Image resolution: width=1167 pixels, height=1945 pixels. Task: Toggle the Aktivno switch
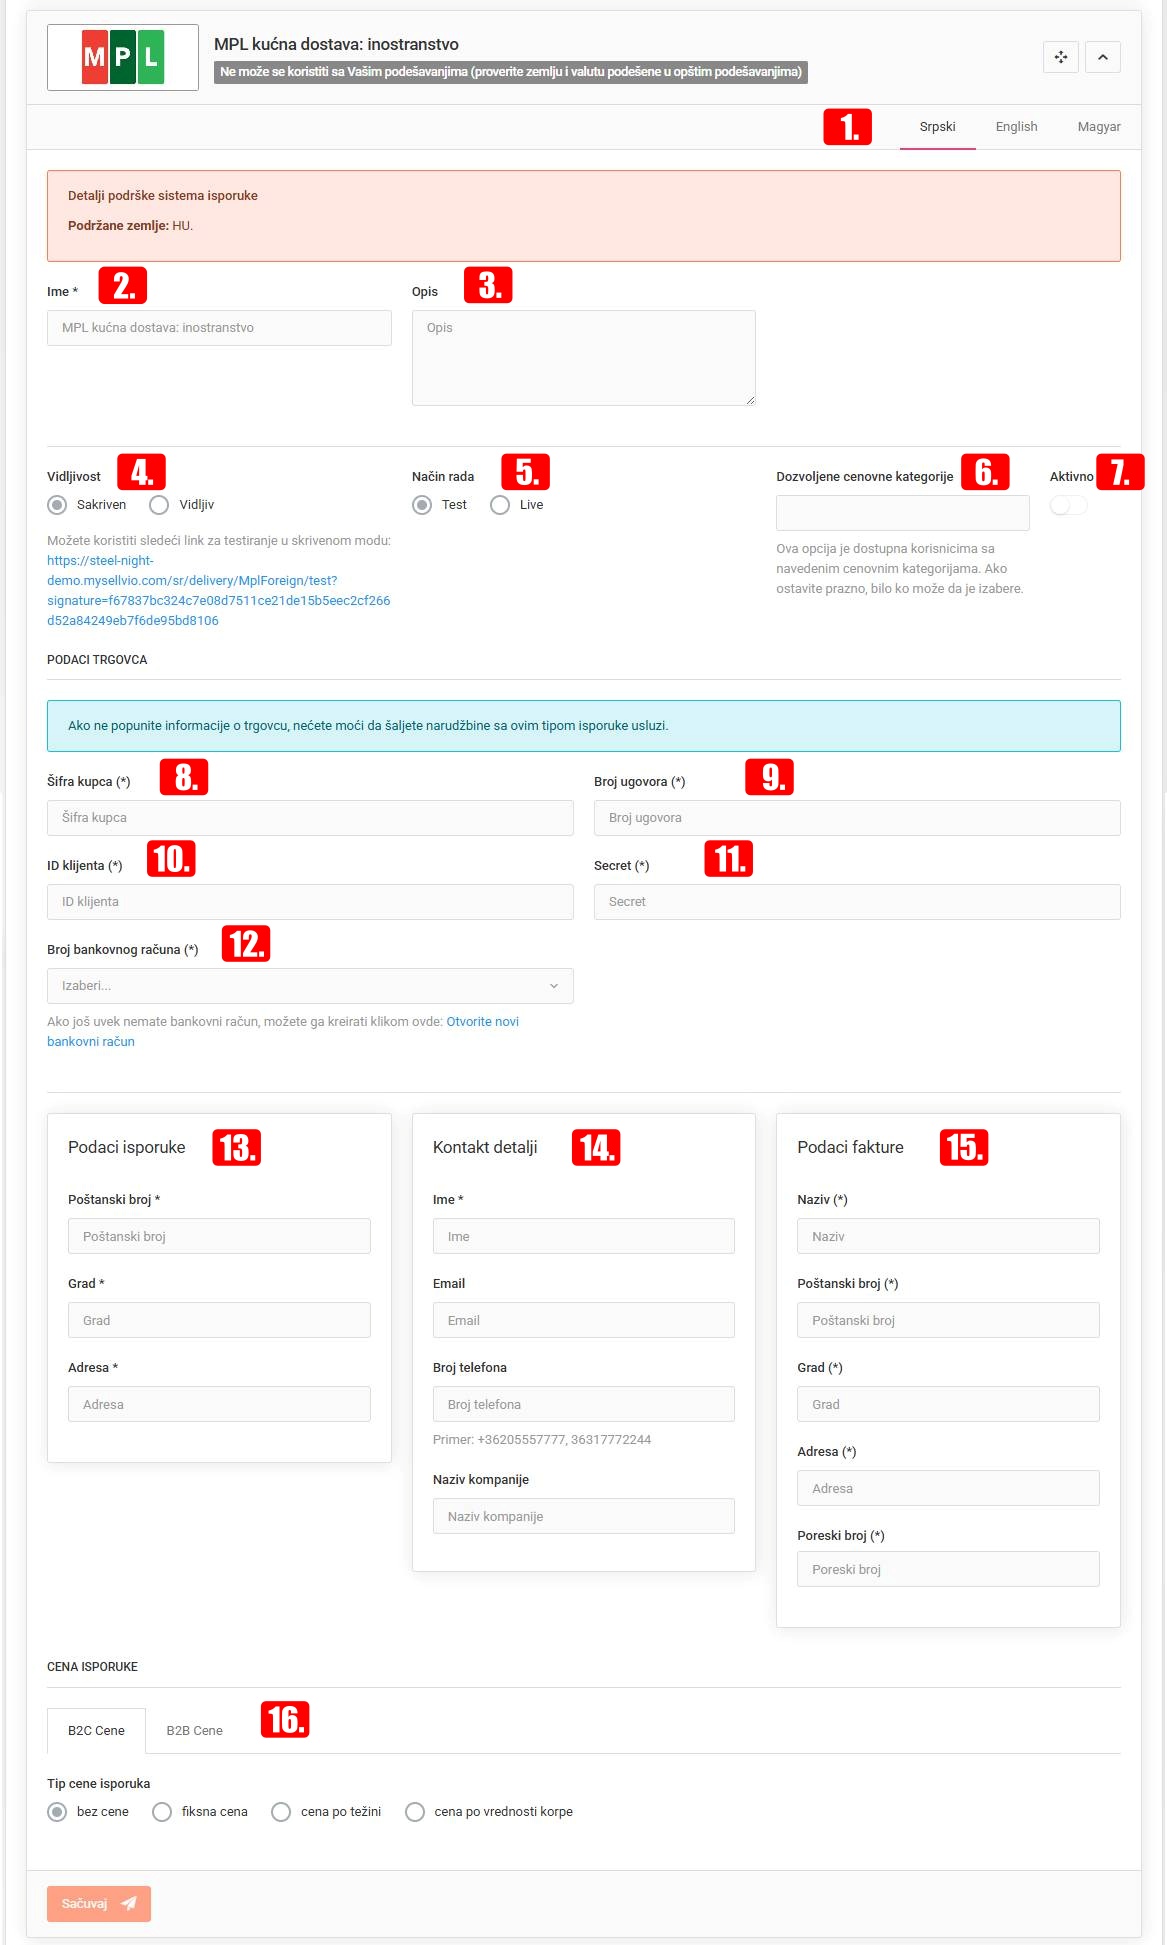coord(1068,505)
